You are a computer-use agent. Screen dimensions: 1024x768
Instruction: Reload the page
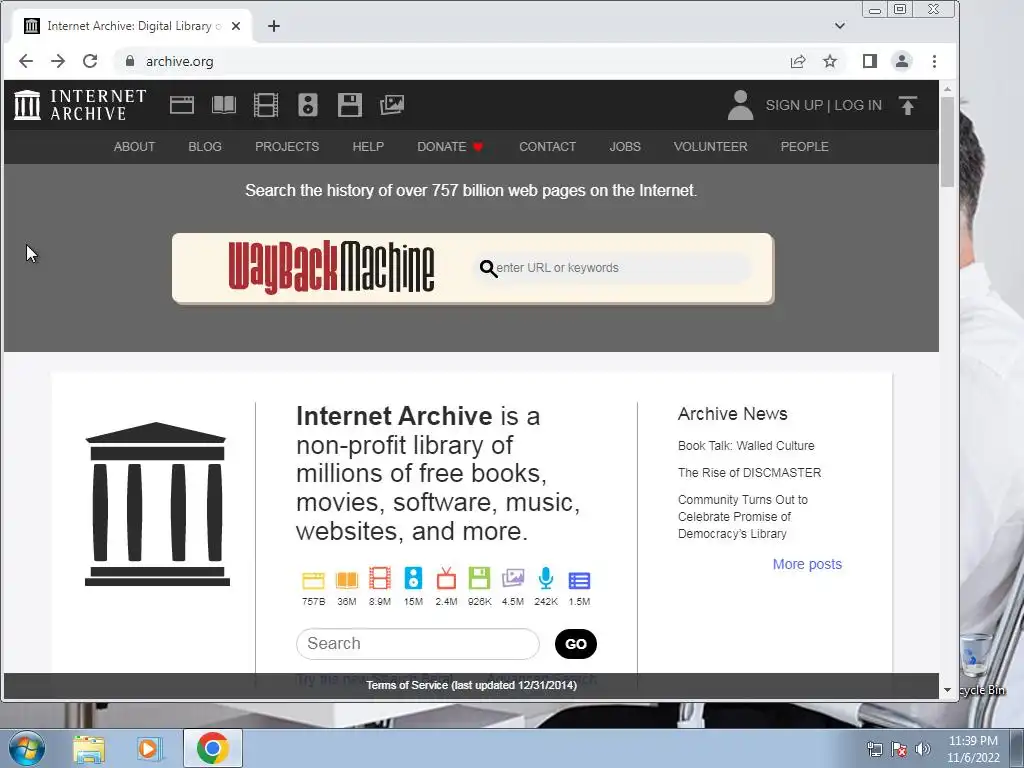[x=90, y=61]
